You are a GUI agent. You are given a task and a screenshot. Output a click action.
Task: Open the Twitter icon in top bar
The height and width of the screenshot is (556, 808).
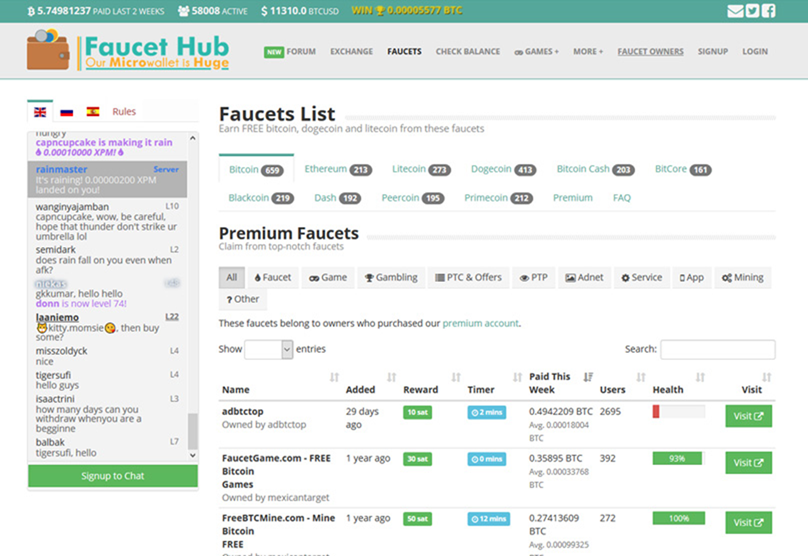752,11
